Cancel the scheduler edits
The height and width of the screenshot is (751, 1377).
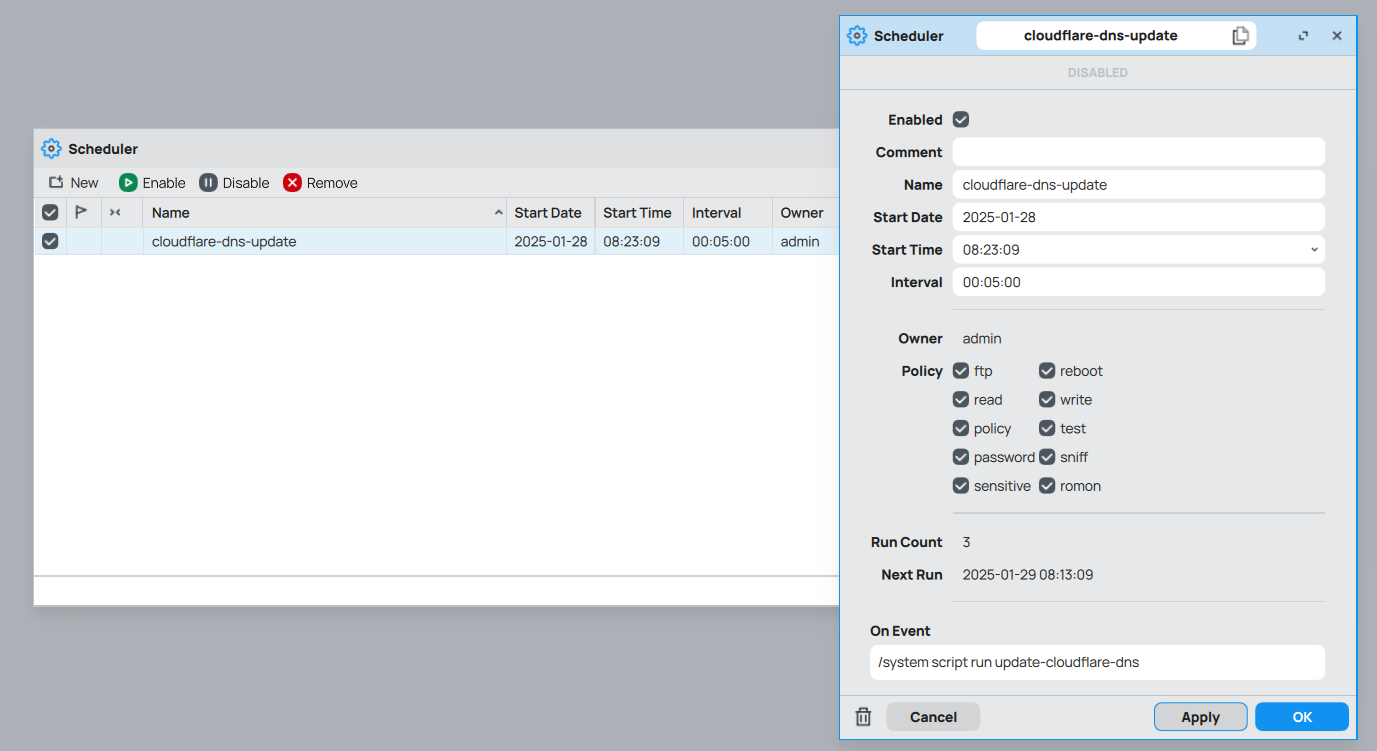932,716
